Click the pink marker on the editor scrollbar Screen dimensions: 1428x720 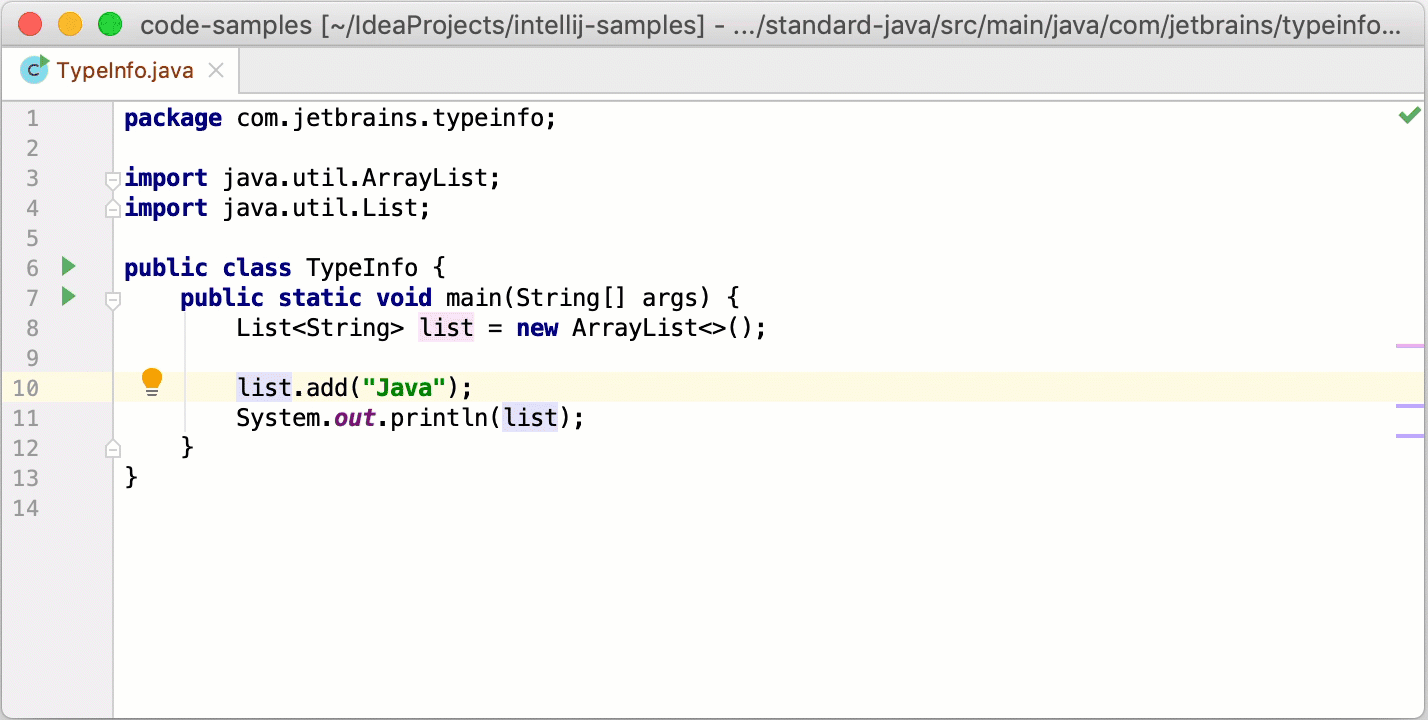pyautogui.click(x=1410, y=345)
